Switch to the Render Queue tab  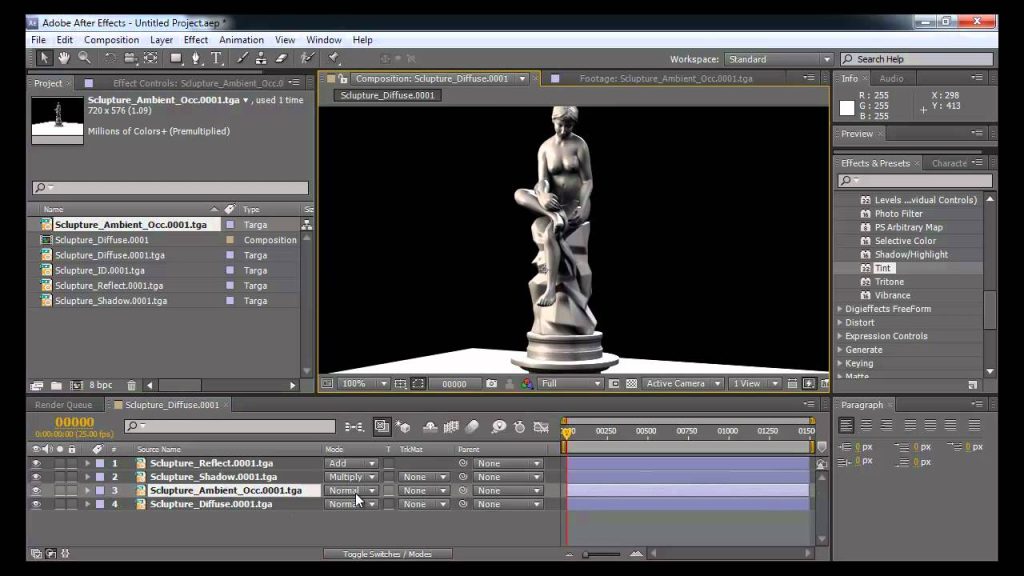pyautogui.click(x=63, y=405)
